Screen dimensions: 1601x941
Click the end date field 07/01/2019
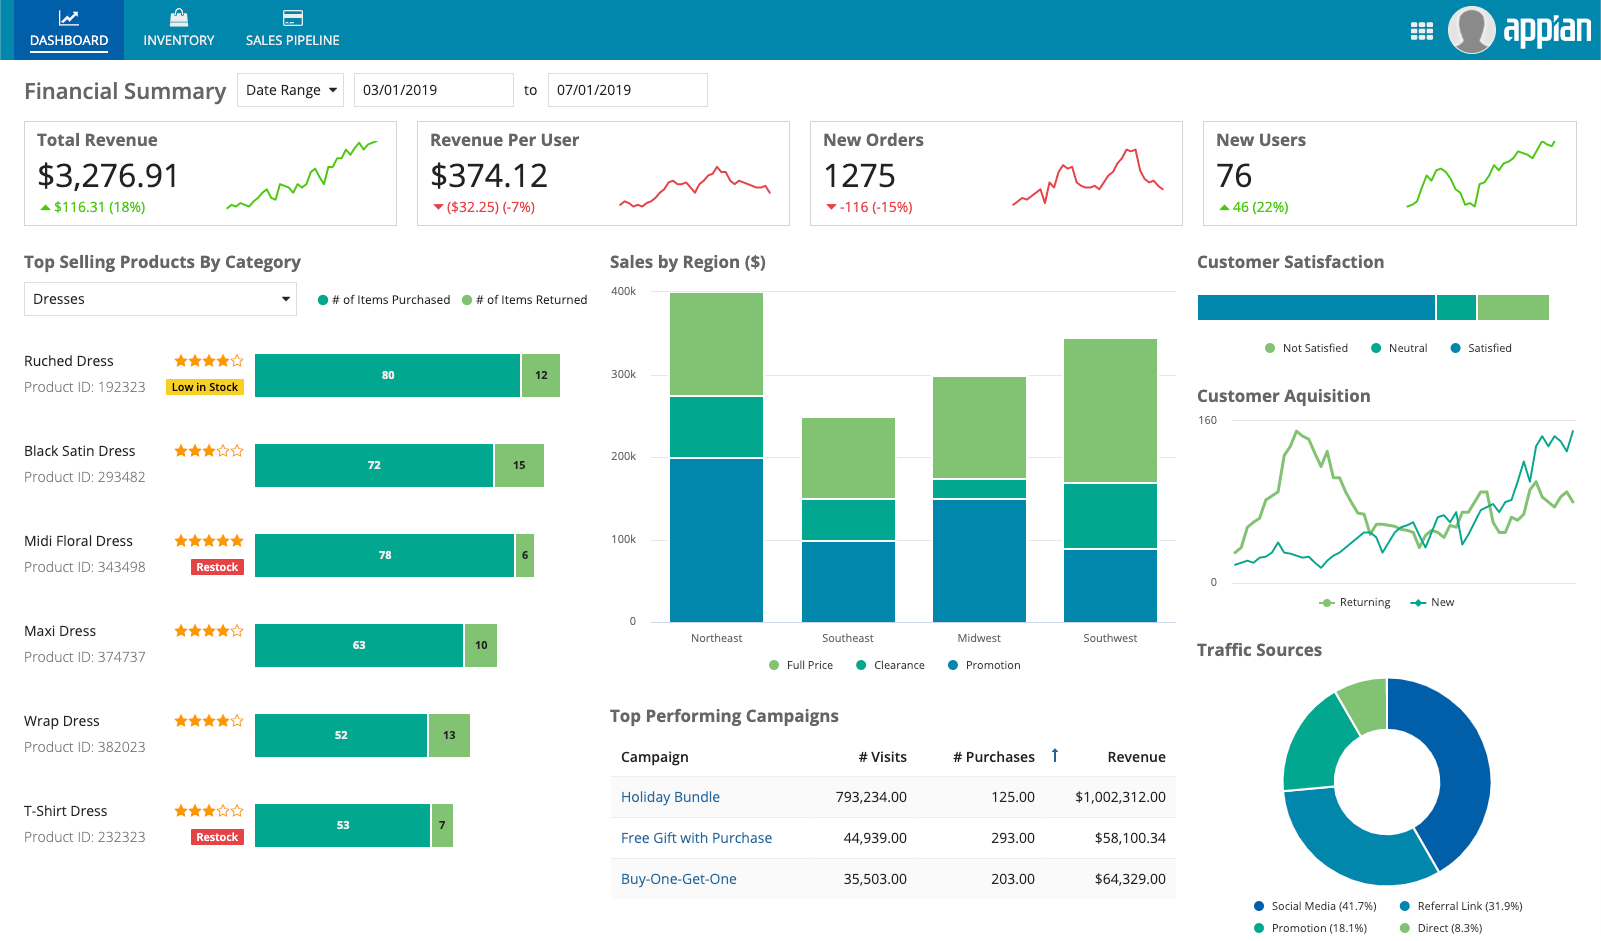628,90
